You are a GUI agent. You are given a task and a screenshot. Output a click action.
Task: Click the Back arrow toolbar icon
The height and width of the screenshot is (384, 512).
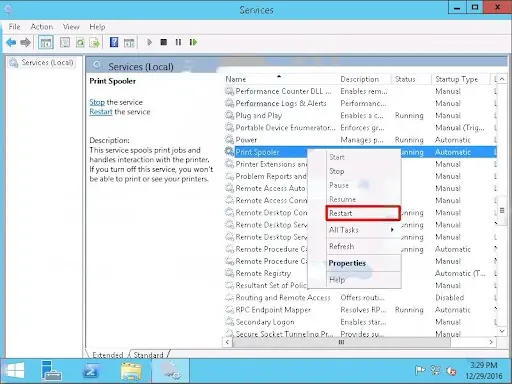(x=11, y=42)
